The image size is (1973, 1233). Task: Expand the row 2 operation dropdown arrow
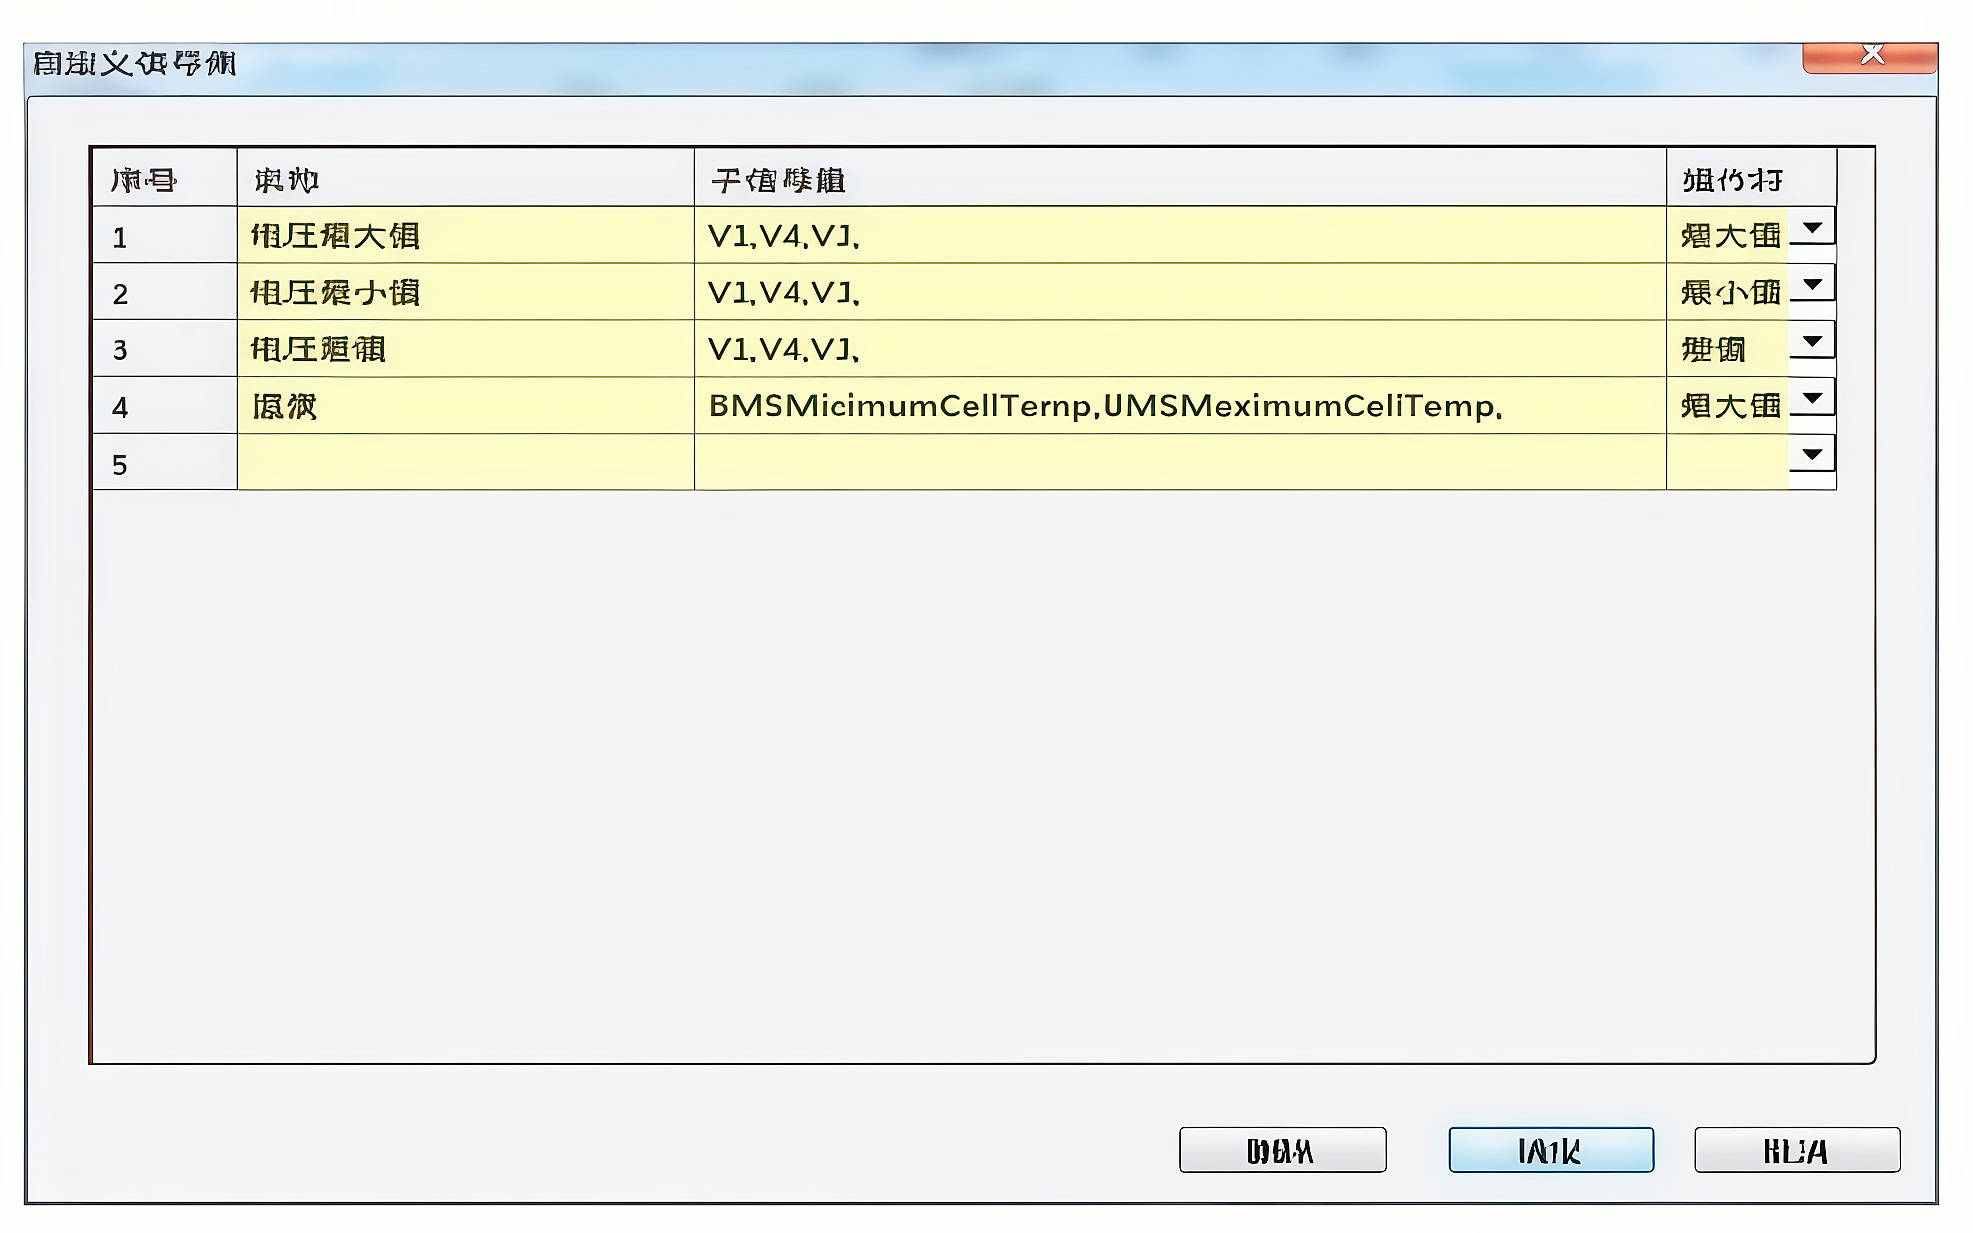click(x=1811, y=286)
